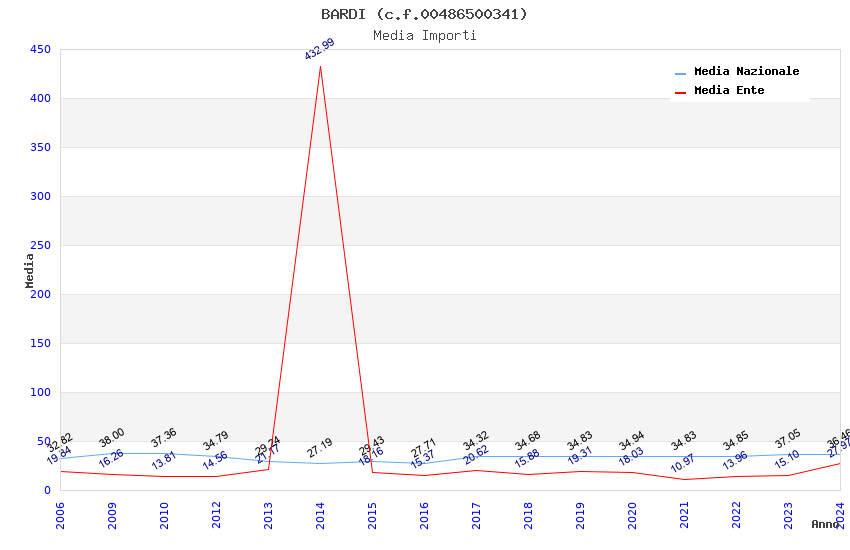The image size is (850, 550).
Task: Click the national value label 27.19
Action: 320,448
